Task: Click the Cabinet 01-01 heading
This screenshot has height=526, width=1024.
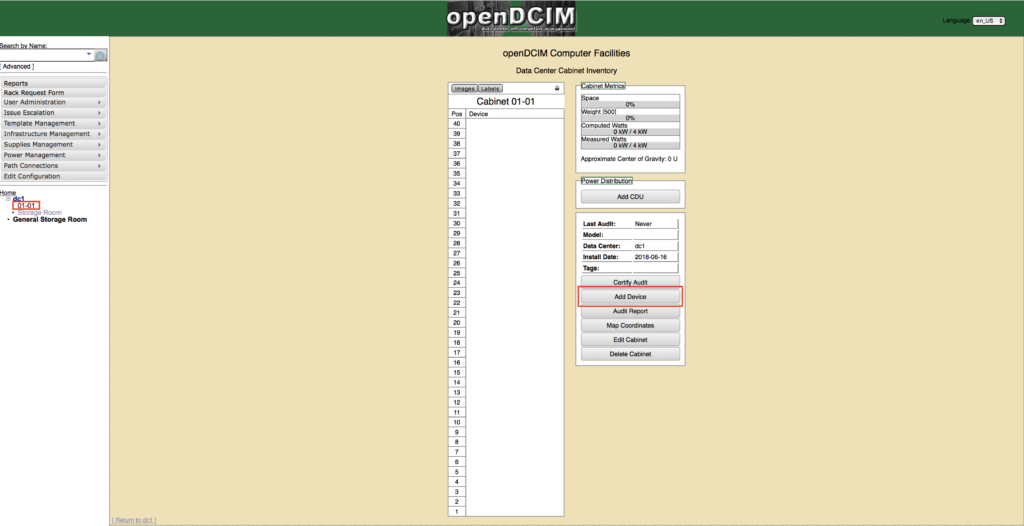Action: pyautogui.click(x=506, y=101)
